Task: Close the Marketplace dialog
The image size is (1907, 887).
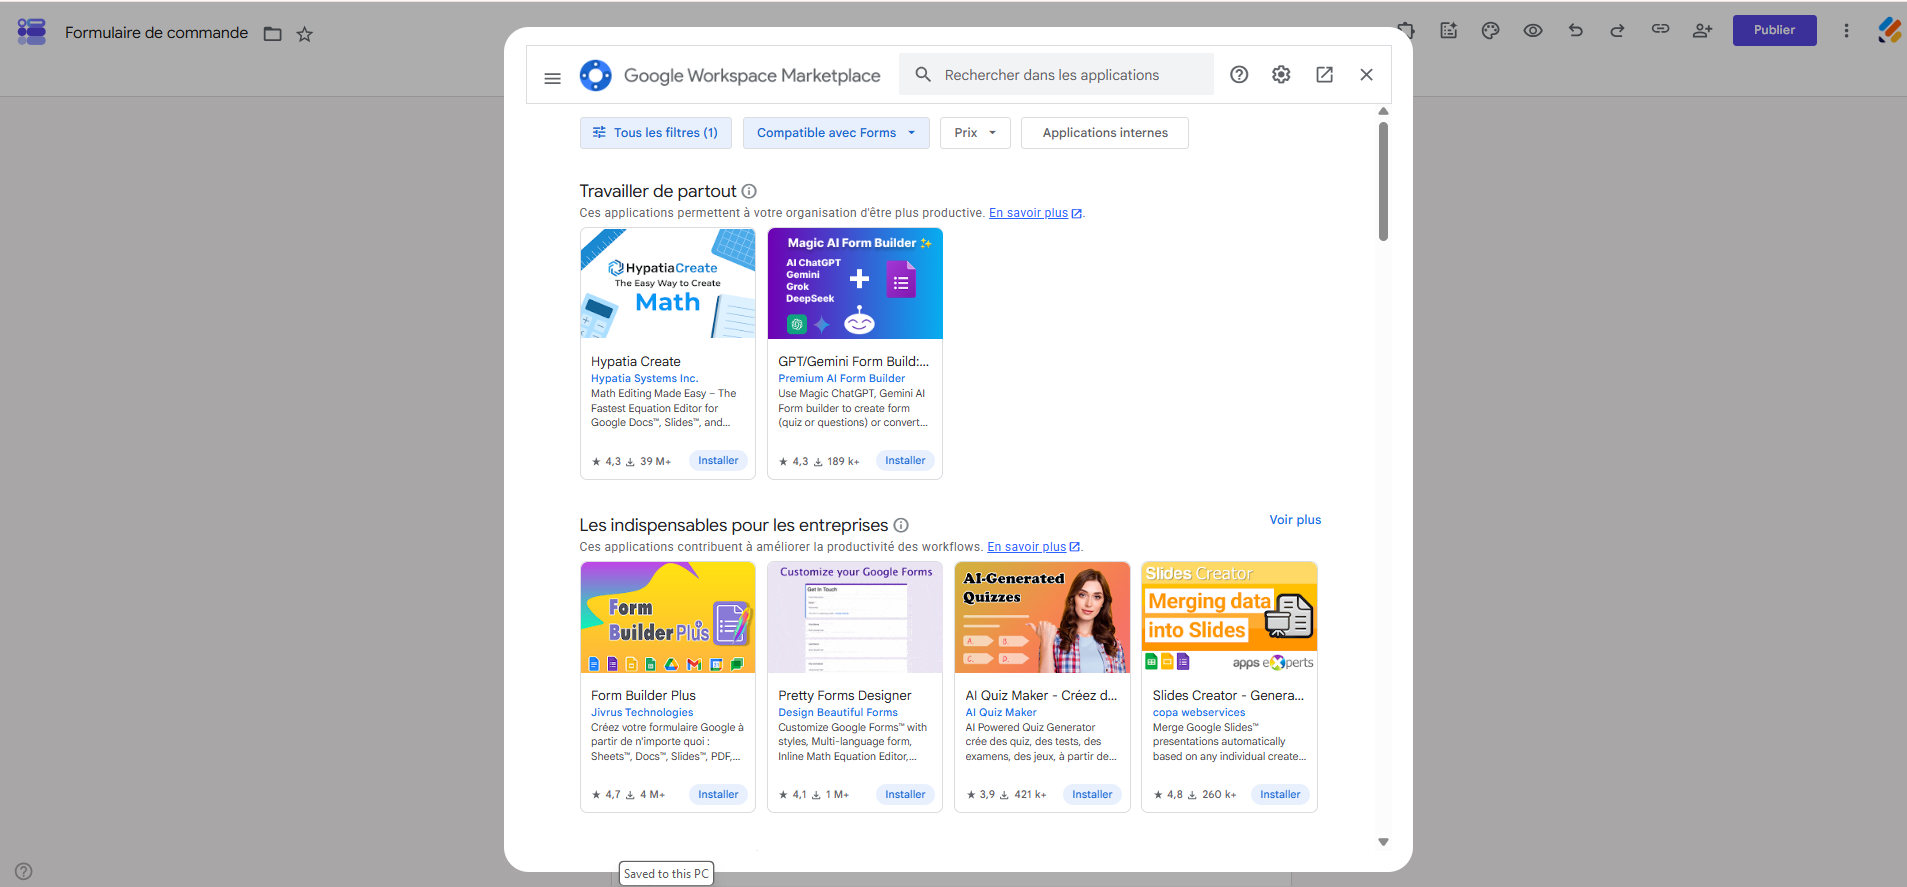Action: click(x=1366, y=75)
